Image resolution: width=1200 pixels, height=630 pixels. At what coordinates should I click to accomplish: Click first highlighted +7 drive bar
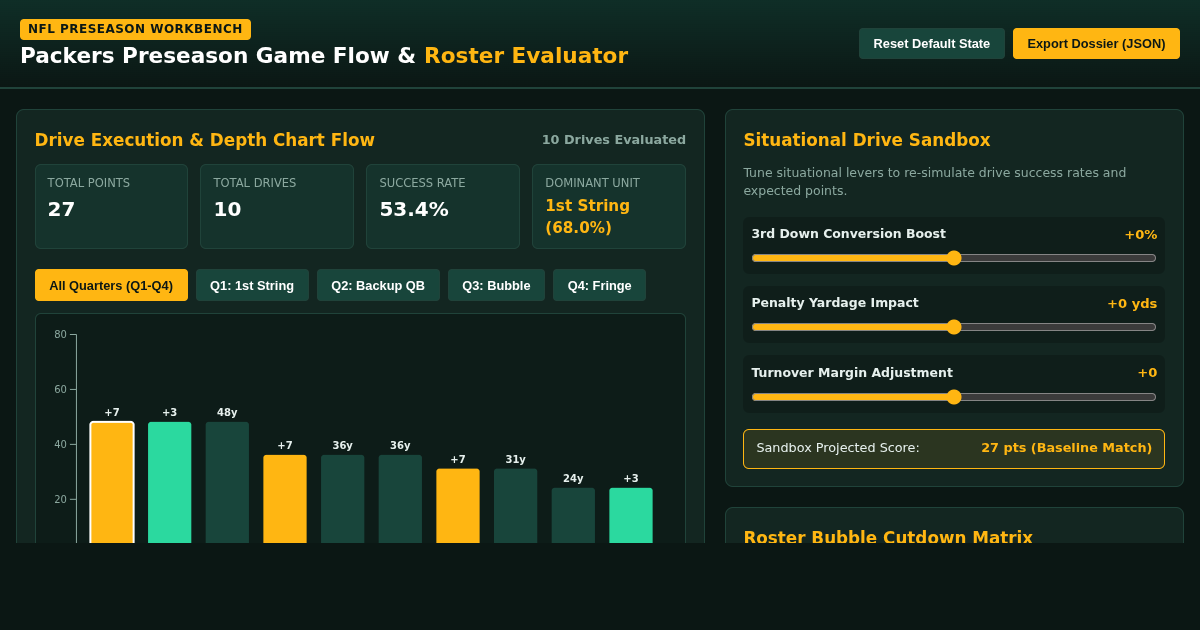click(x=112, y=482)
